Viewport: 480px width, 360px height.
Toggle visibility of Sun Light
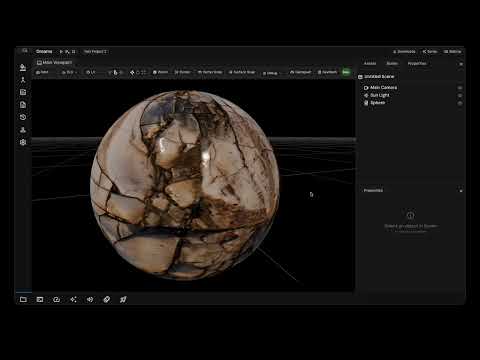[x=460, y=95]
